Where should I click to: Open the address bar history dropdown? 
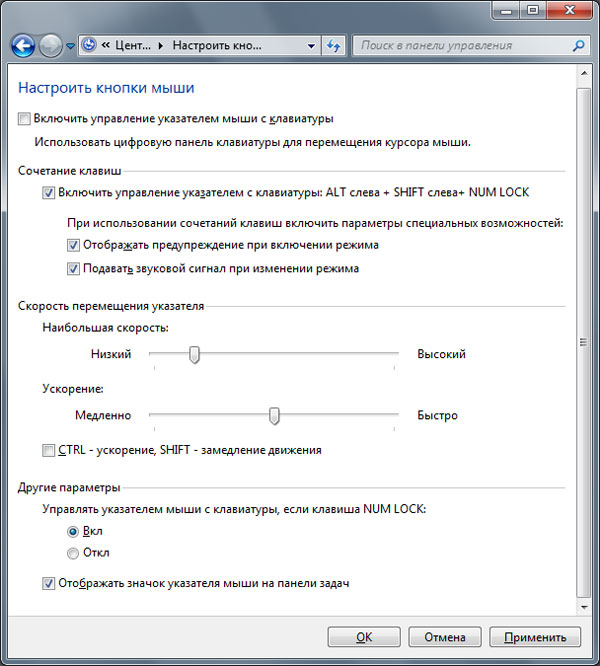(x=311, y=45)
